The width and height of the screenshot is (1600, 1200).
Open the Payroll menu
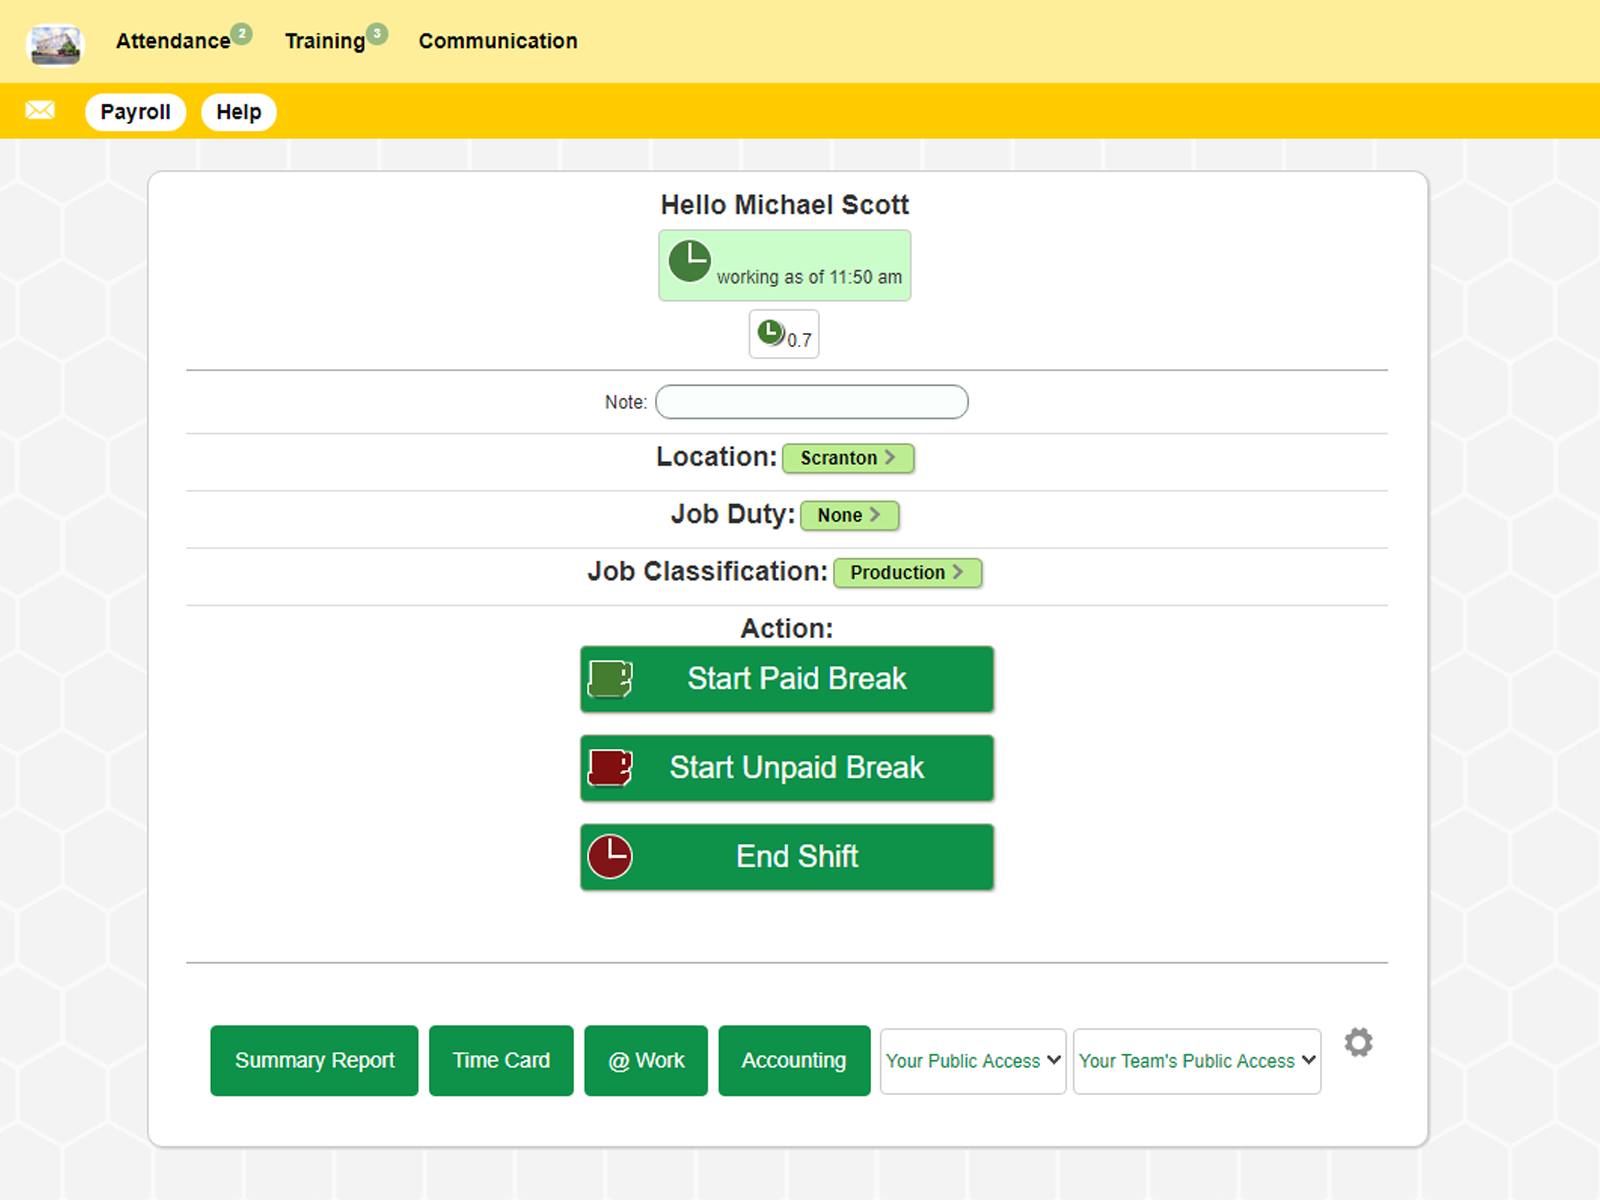(136, 112)
